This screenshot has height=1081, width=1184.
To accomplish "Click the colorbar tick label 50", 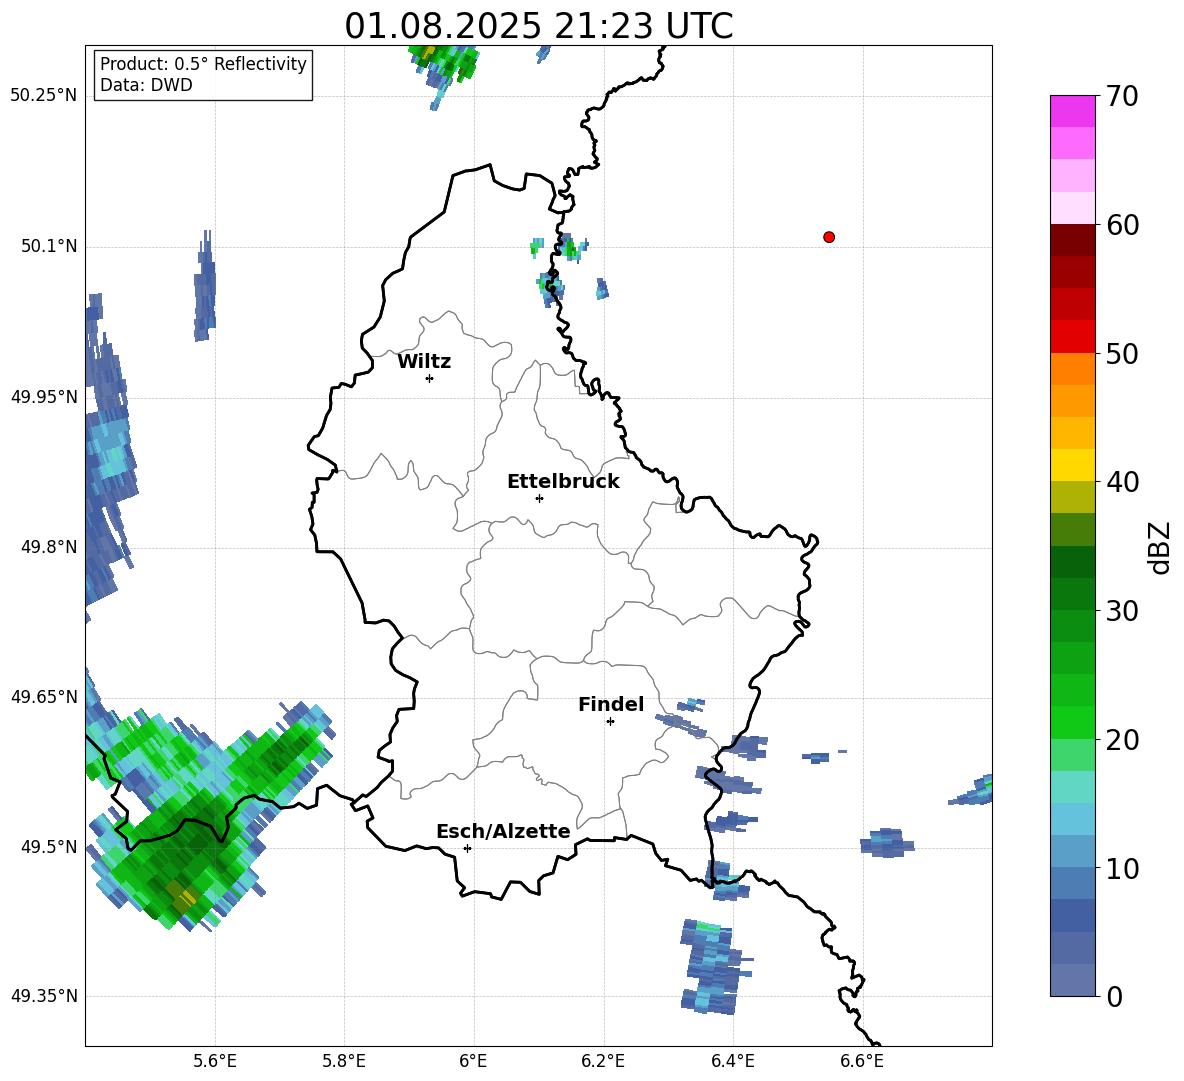I will [1121, 354].
